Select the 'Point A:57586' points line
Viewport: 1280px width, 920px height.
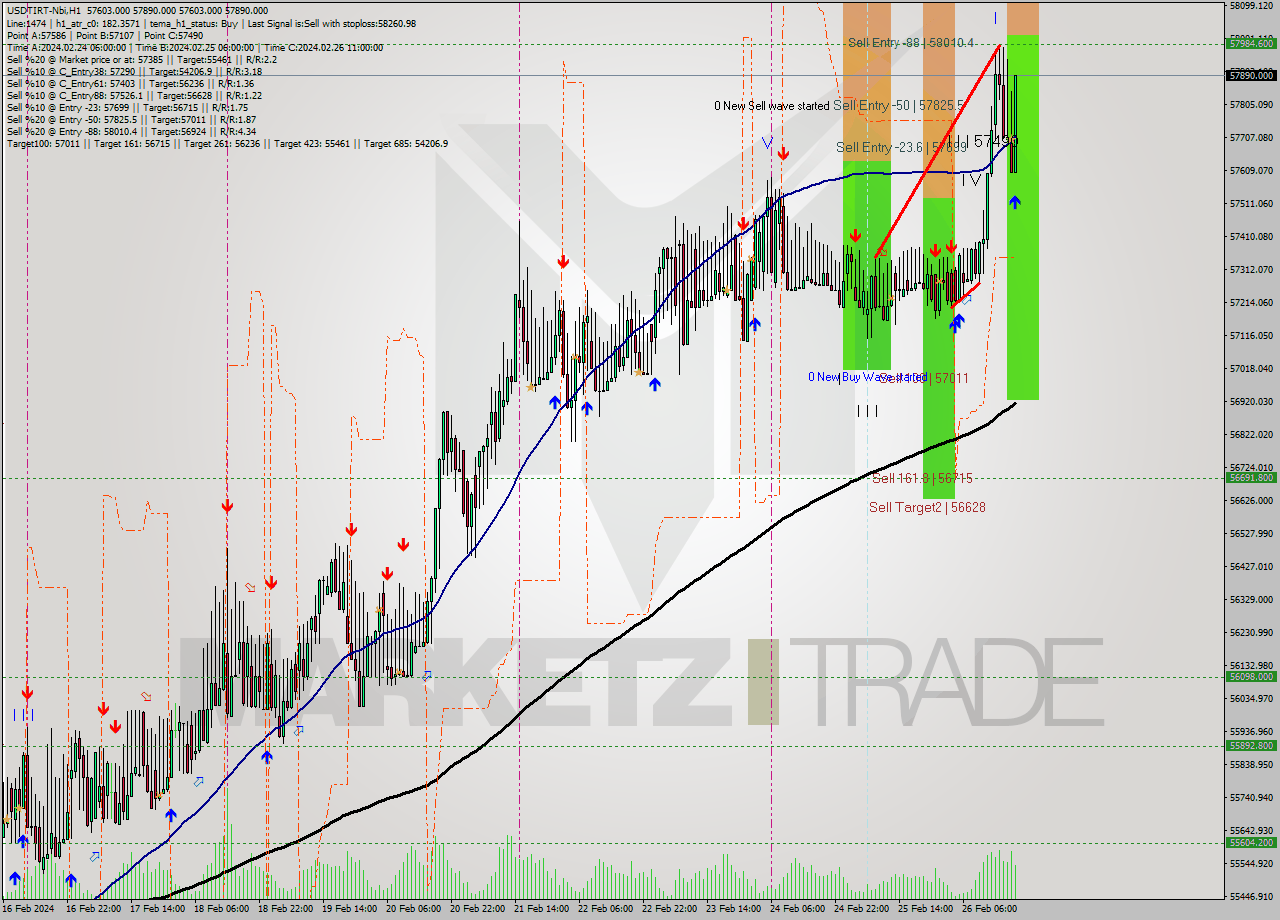coord(105,35)
